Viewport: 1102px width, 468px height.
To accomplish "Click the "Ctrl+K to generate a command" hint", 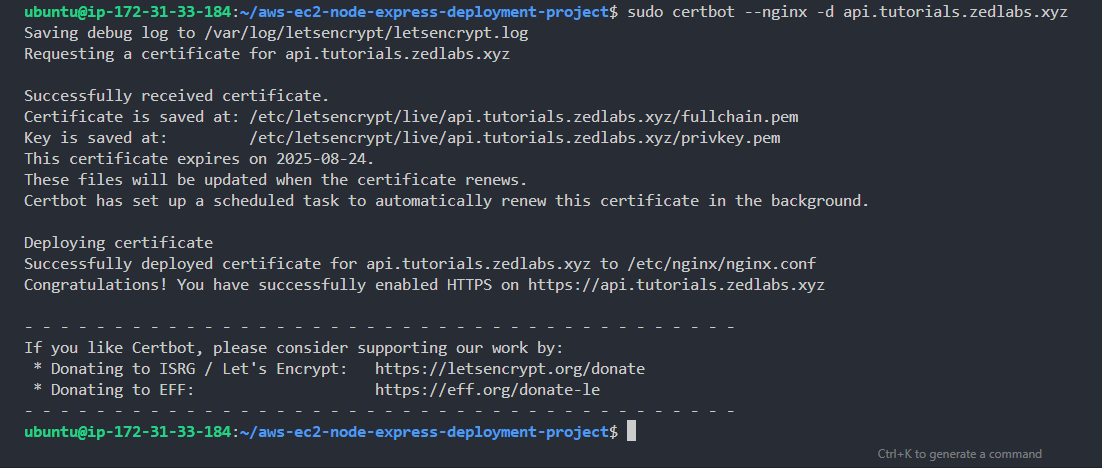I will 959,454.
